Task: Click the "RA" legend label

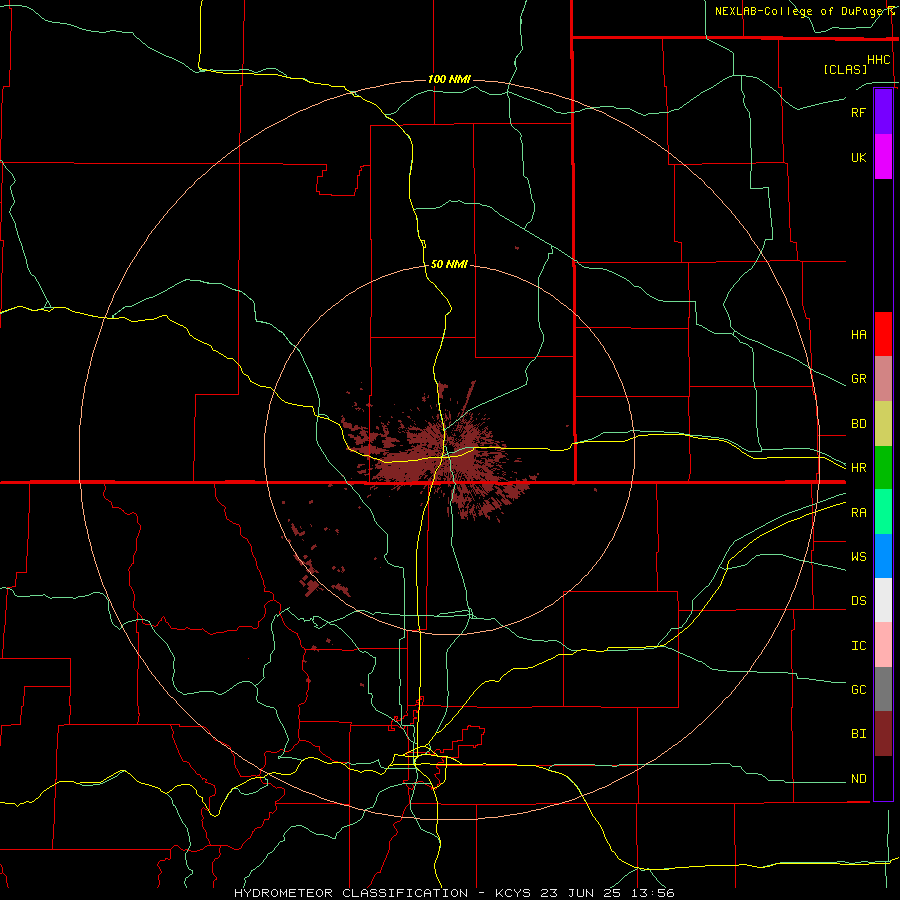Action: (858, 513)
